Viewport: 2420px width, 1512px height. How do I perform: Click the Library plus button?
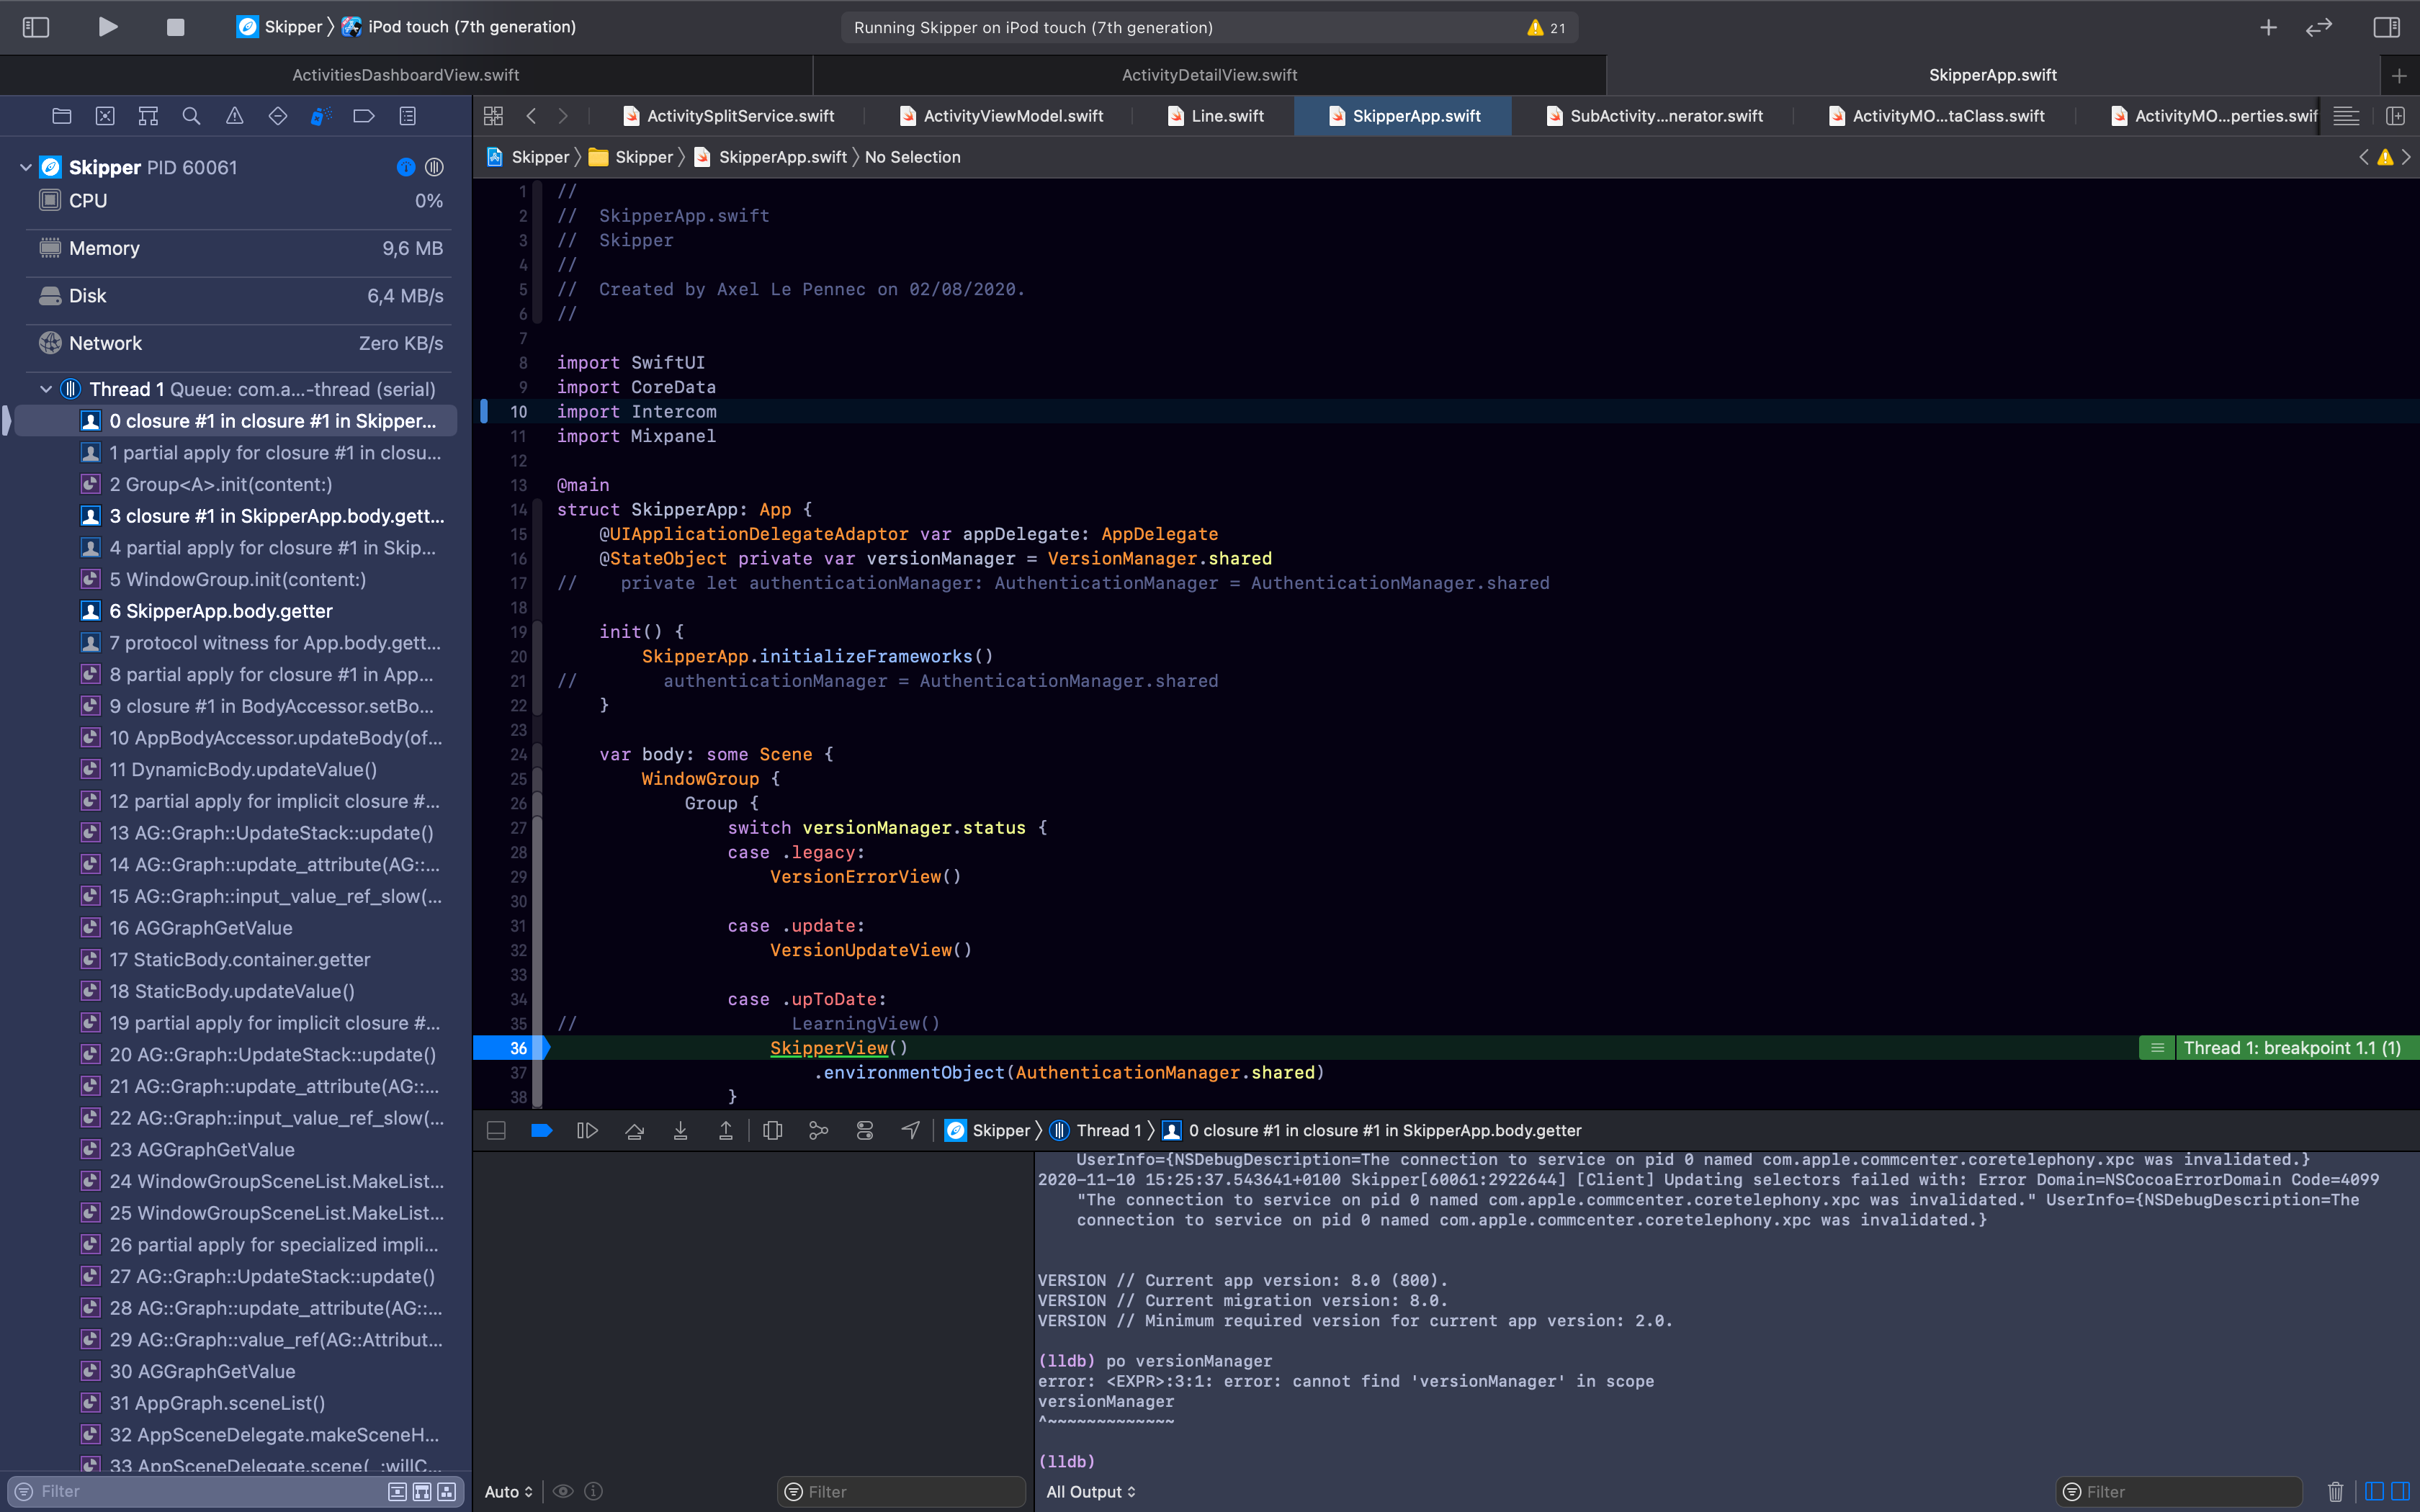pos(2268,28)
